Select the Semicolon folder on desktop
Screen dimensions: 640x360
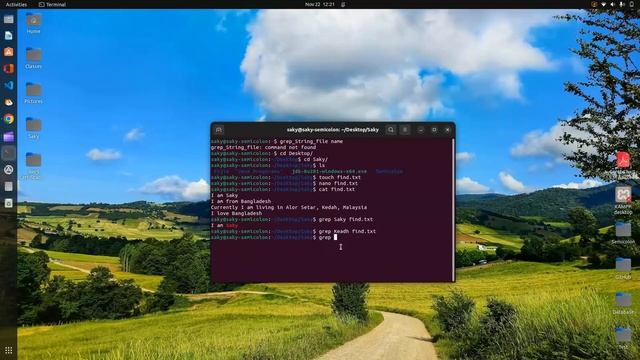(x=623, y=233)
